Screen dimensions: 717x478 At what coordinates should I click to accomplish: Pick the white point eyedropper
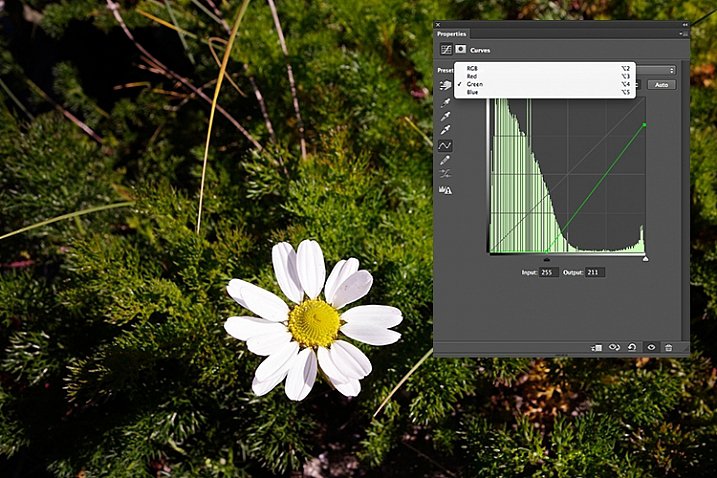point(445,130)
